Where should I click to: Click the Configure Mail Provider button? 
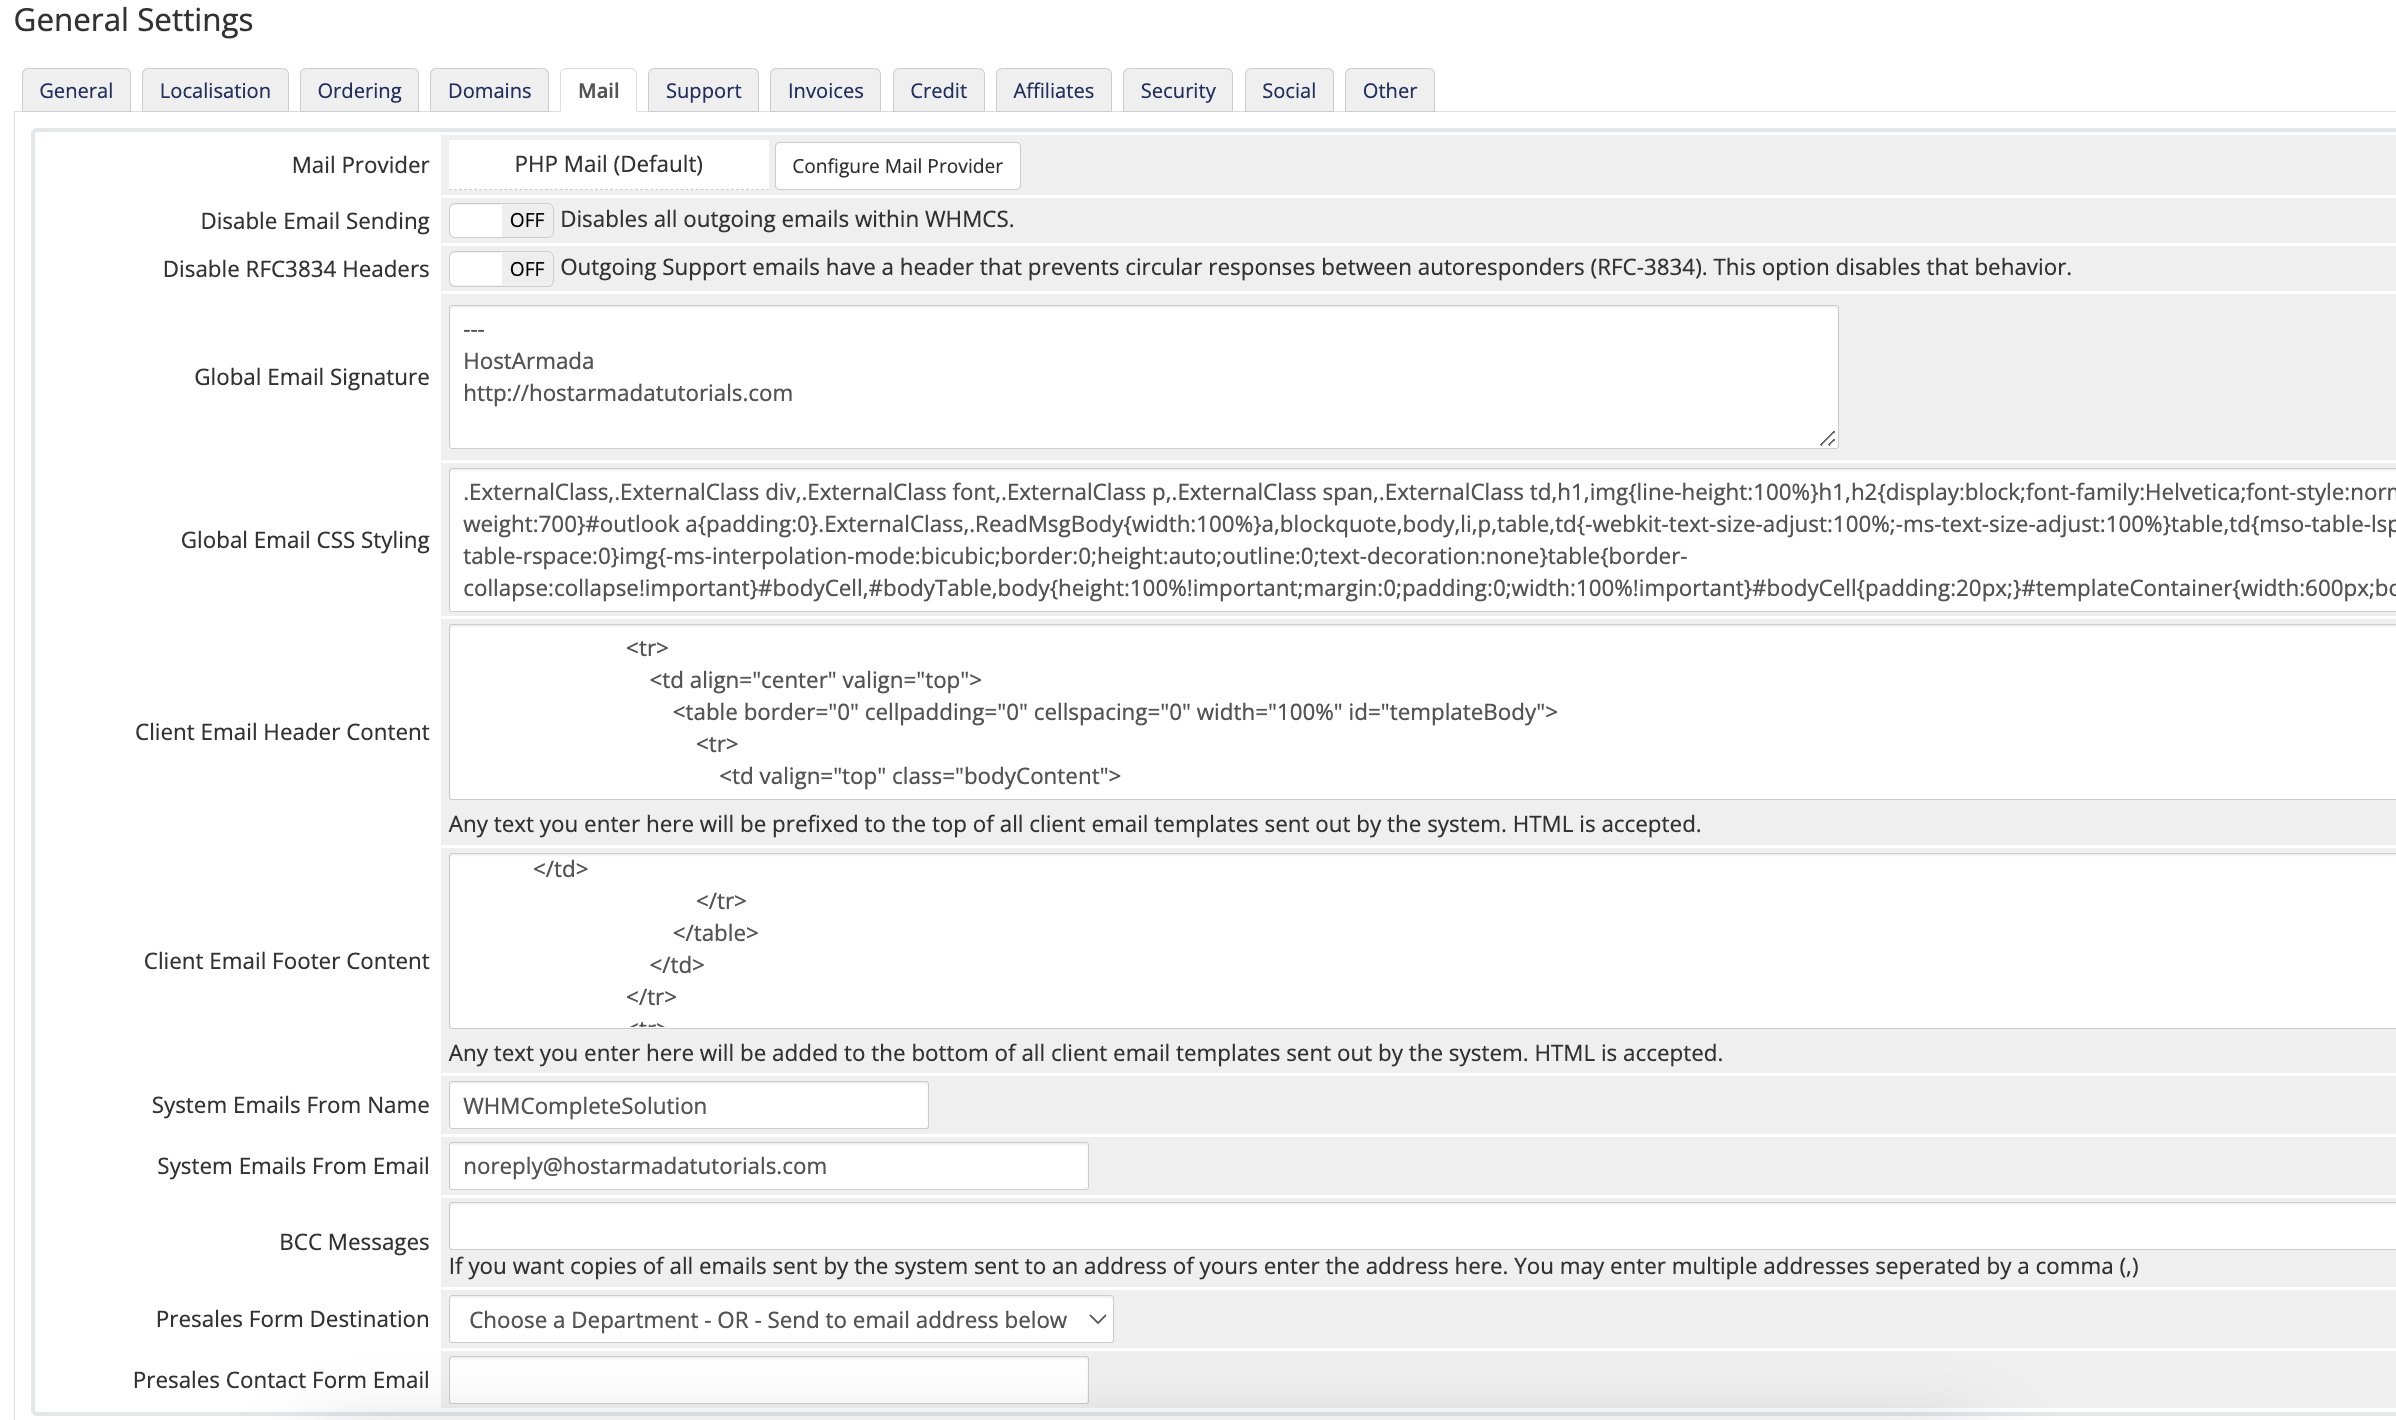click(897, 166)
